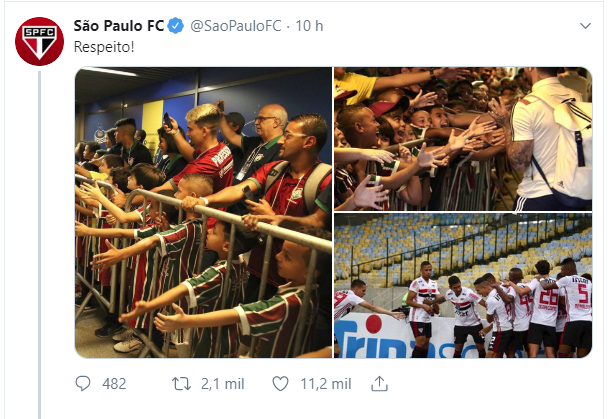Screen dimensions: 616x419
Task: Click the @SaoPauloFC handle
Action: coord(236,26)
